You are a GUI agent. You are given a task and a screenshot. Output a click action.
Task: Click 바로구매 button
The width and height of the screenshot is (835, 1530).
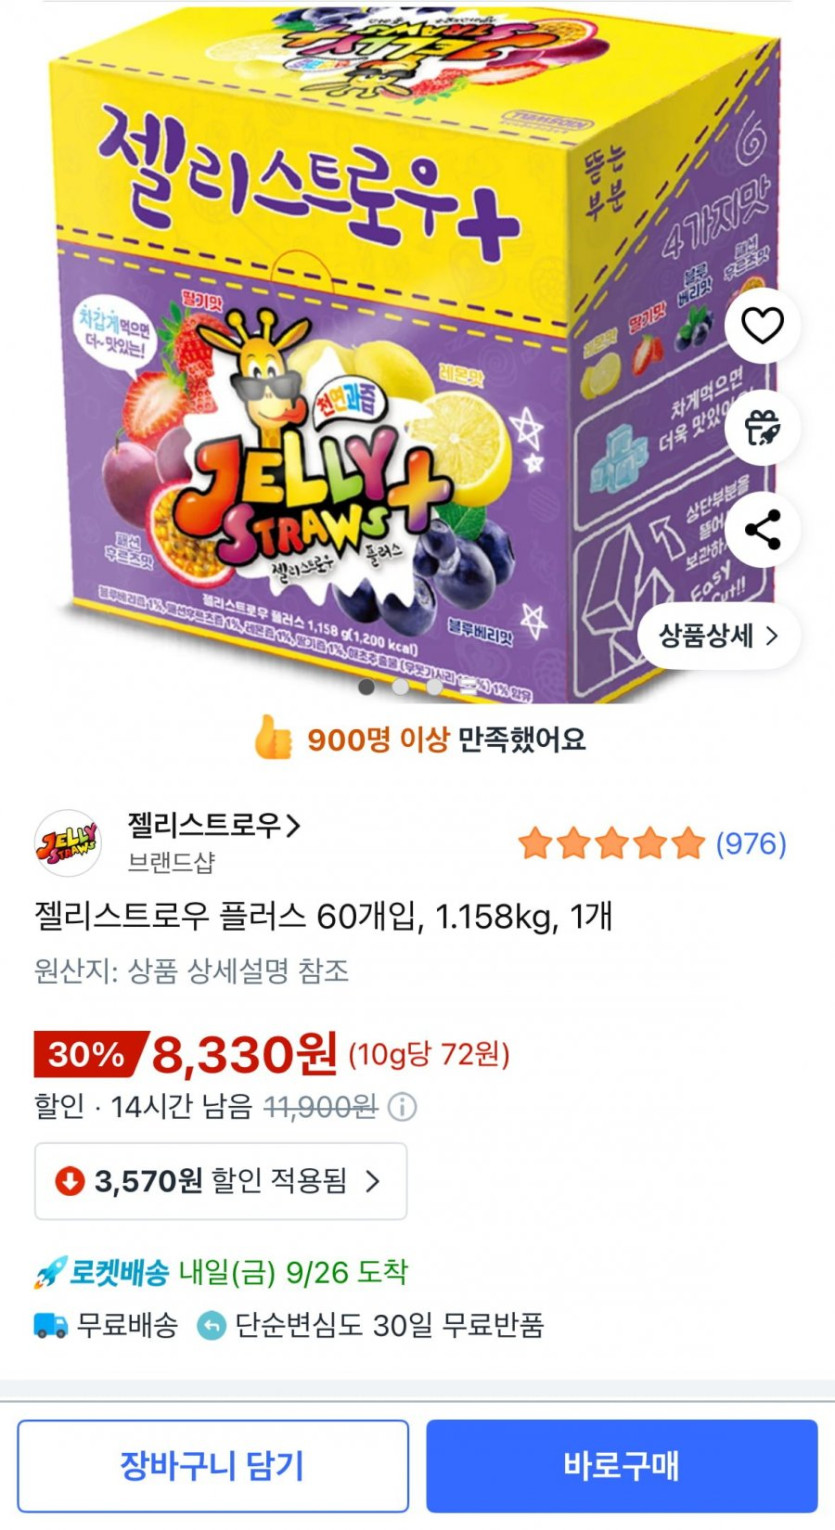click(x=622, y=1466)
